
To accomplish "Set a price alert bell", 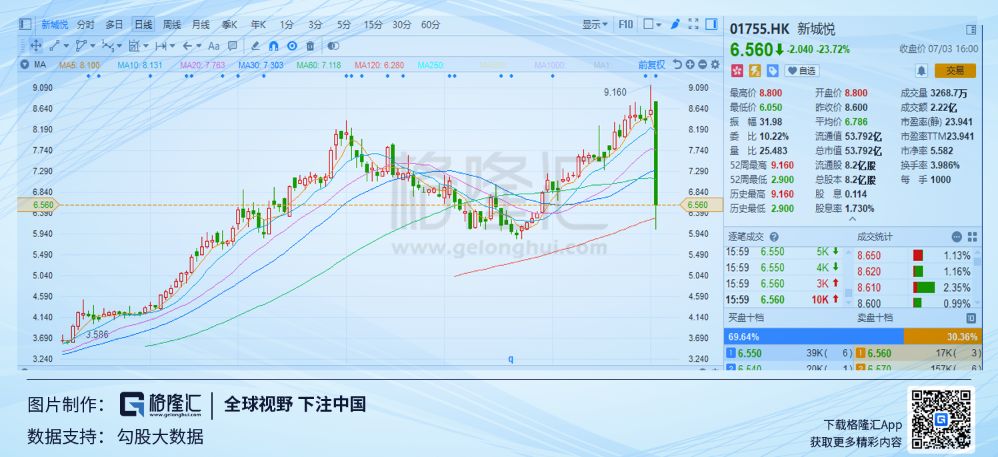I will click(x=922, y=71).
